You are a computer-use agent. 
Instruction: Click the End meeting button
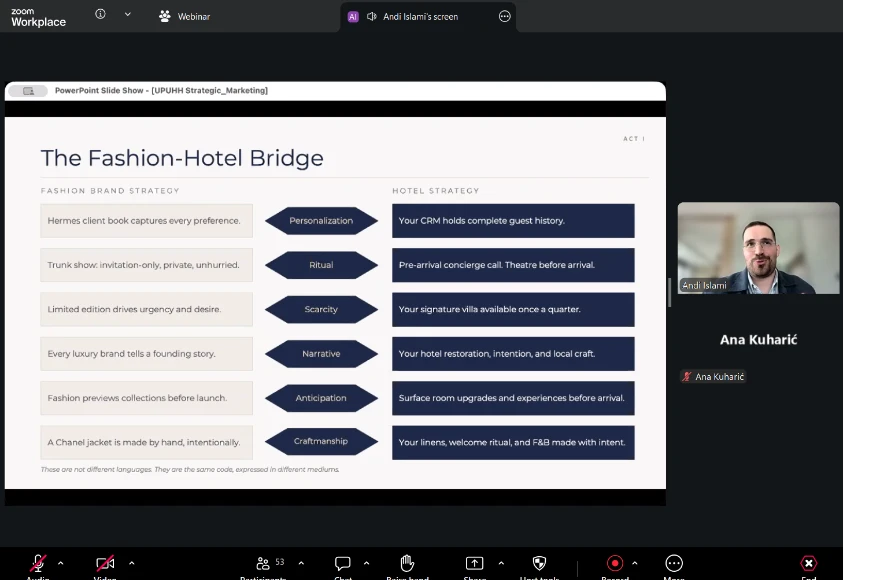pyautogui.click(x=808, y=564)
